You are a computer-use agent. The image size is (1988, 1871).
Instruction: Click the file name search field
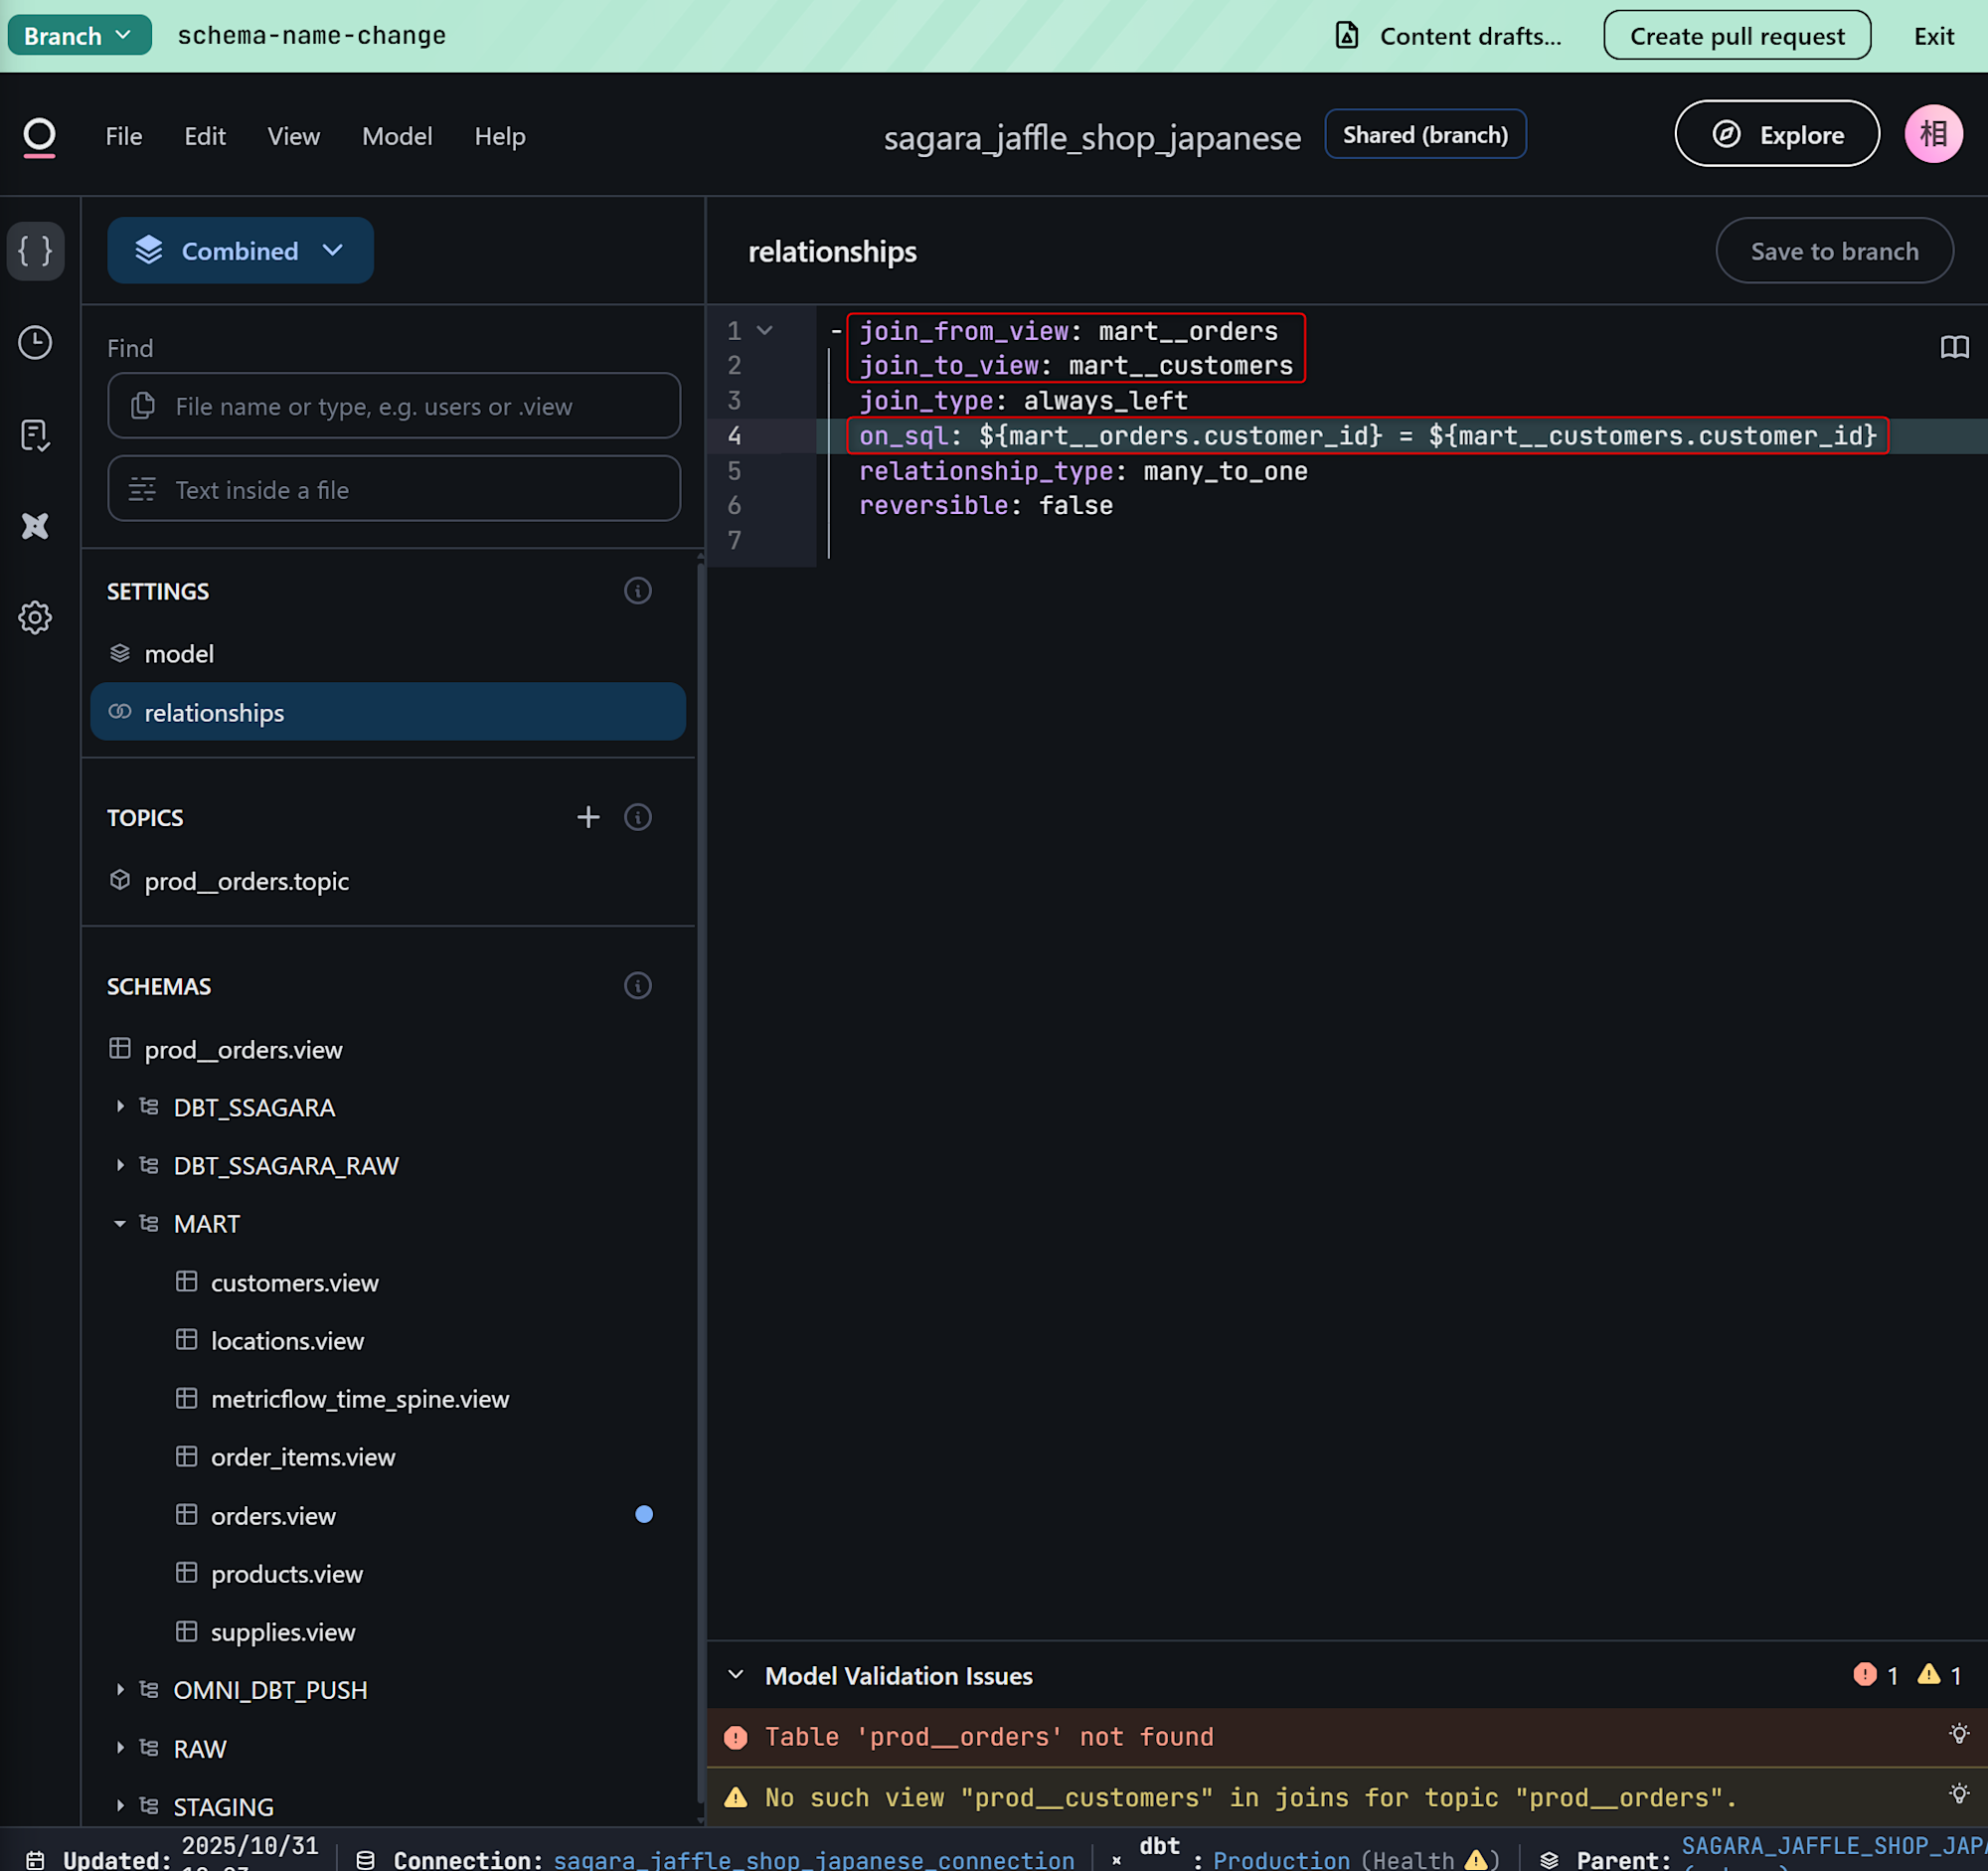pos(394,406)
